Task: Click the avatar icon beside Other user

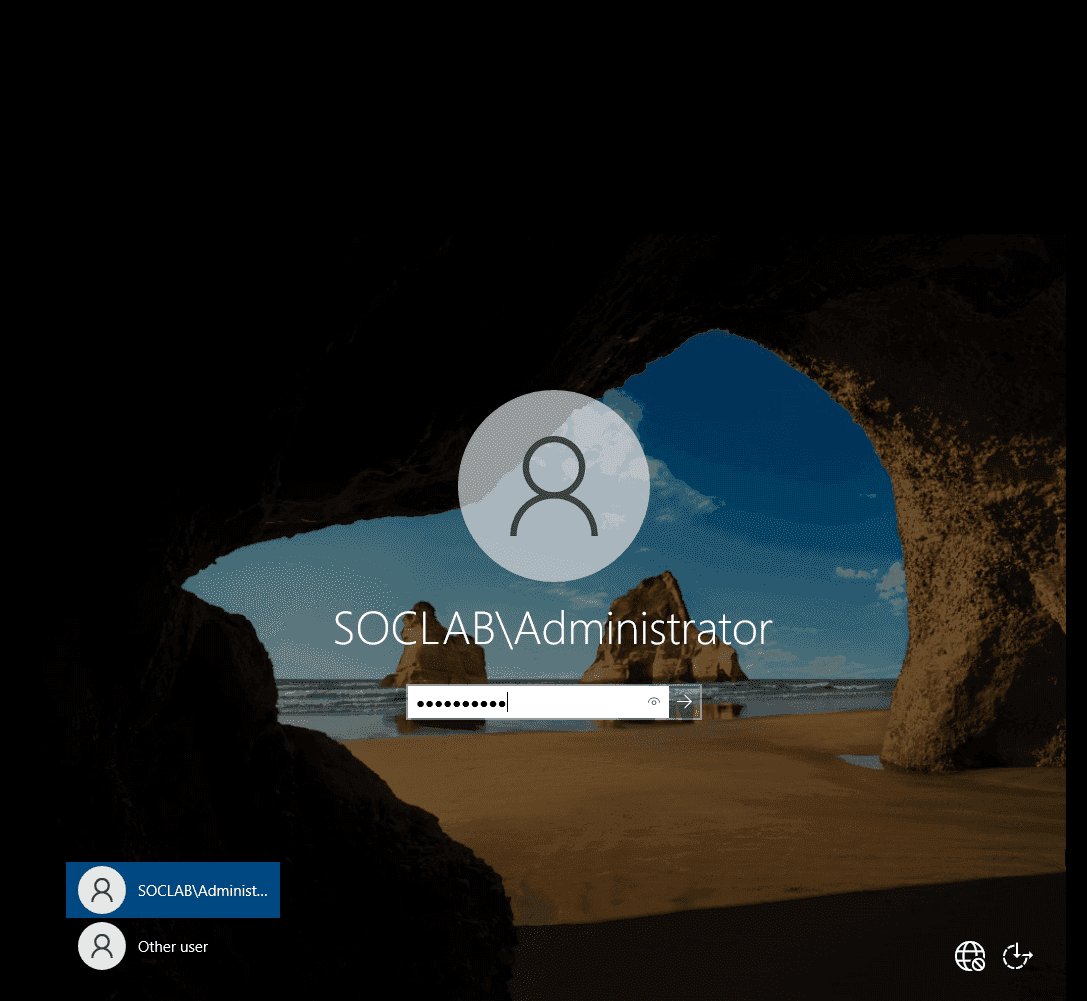Action: tap(102, 946)
